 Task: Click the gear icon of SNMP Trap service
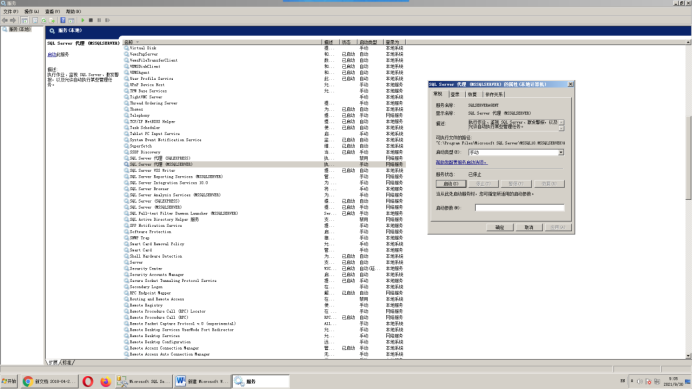(126, 238)
